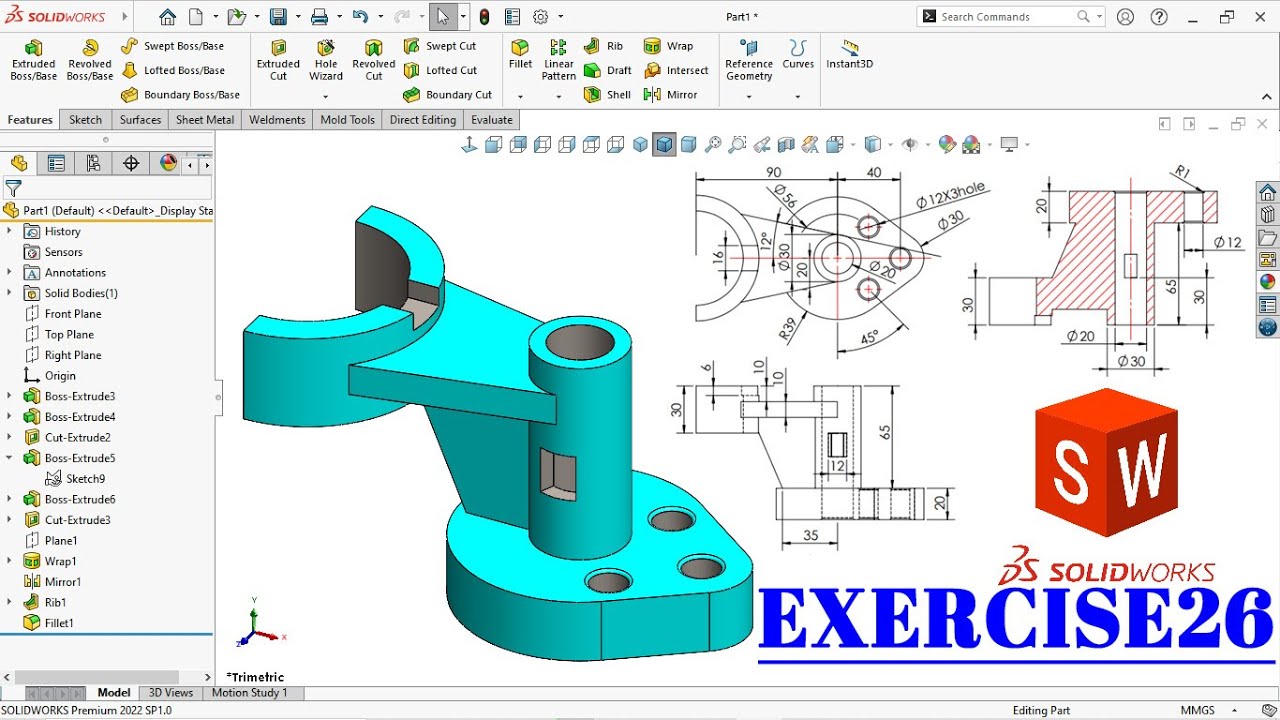The image size is (1280, 720).
Task: Expand the Boss-Extrude3 feature
Action: (x=9, y=396)
